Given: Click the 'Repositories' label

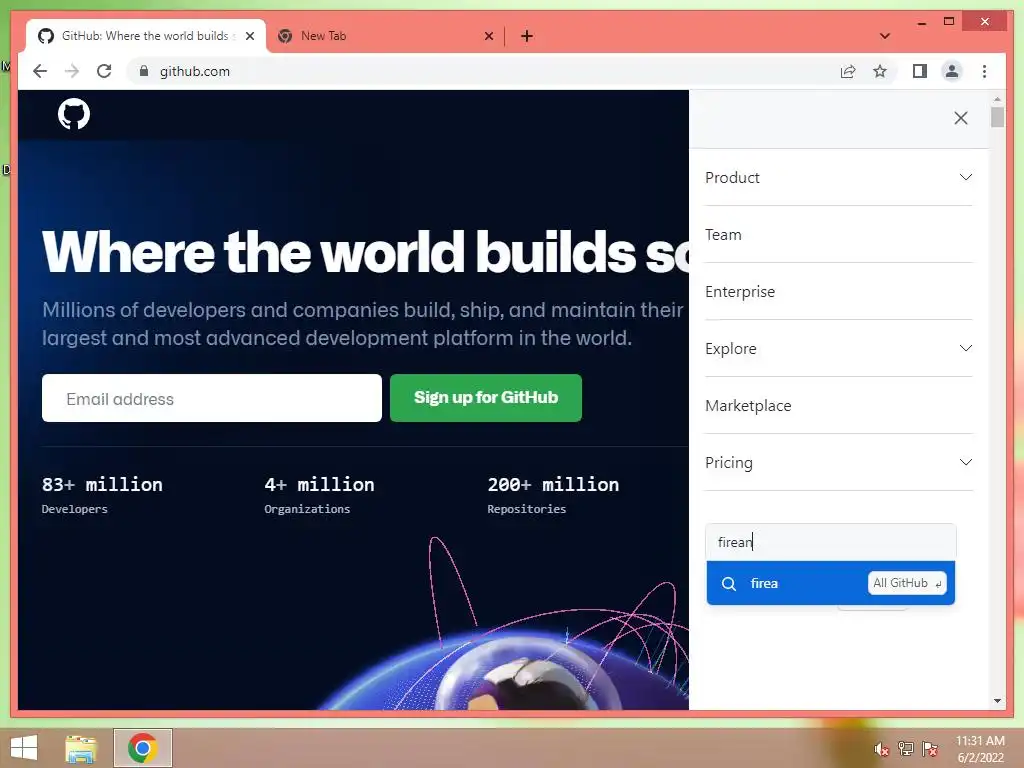Looking at the screenshot, I should pos(526,509).
